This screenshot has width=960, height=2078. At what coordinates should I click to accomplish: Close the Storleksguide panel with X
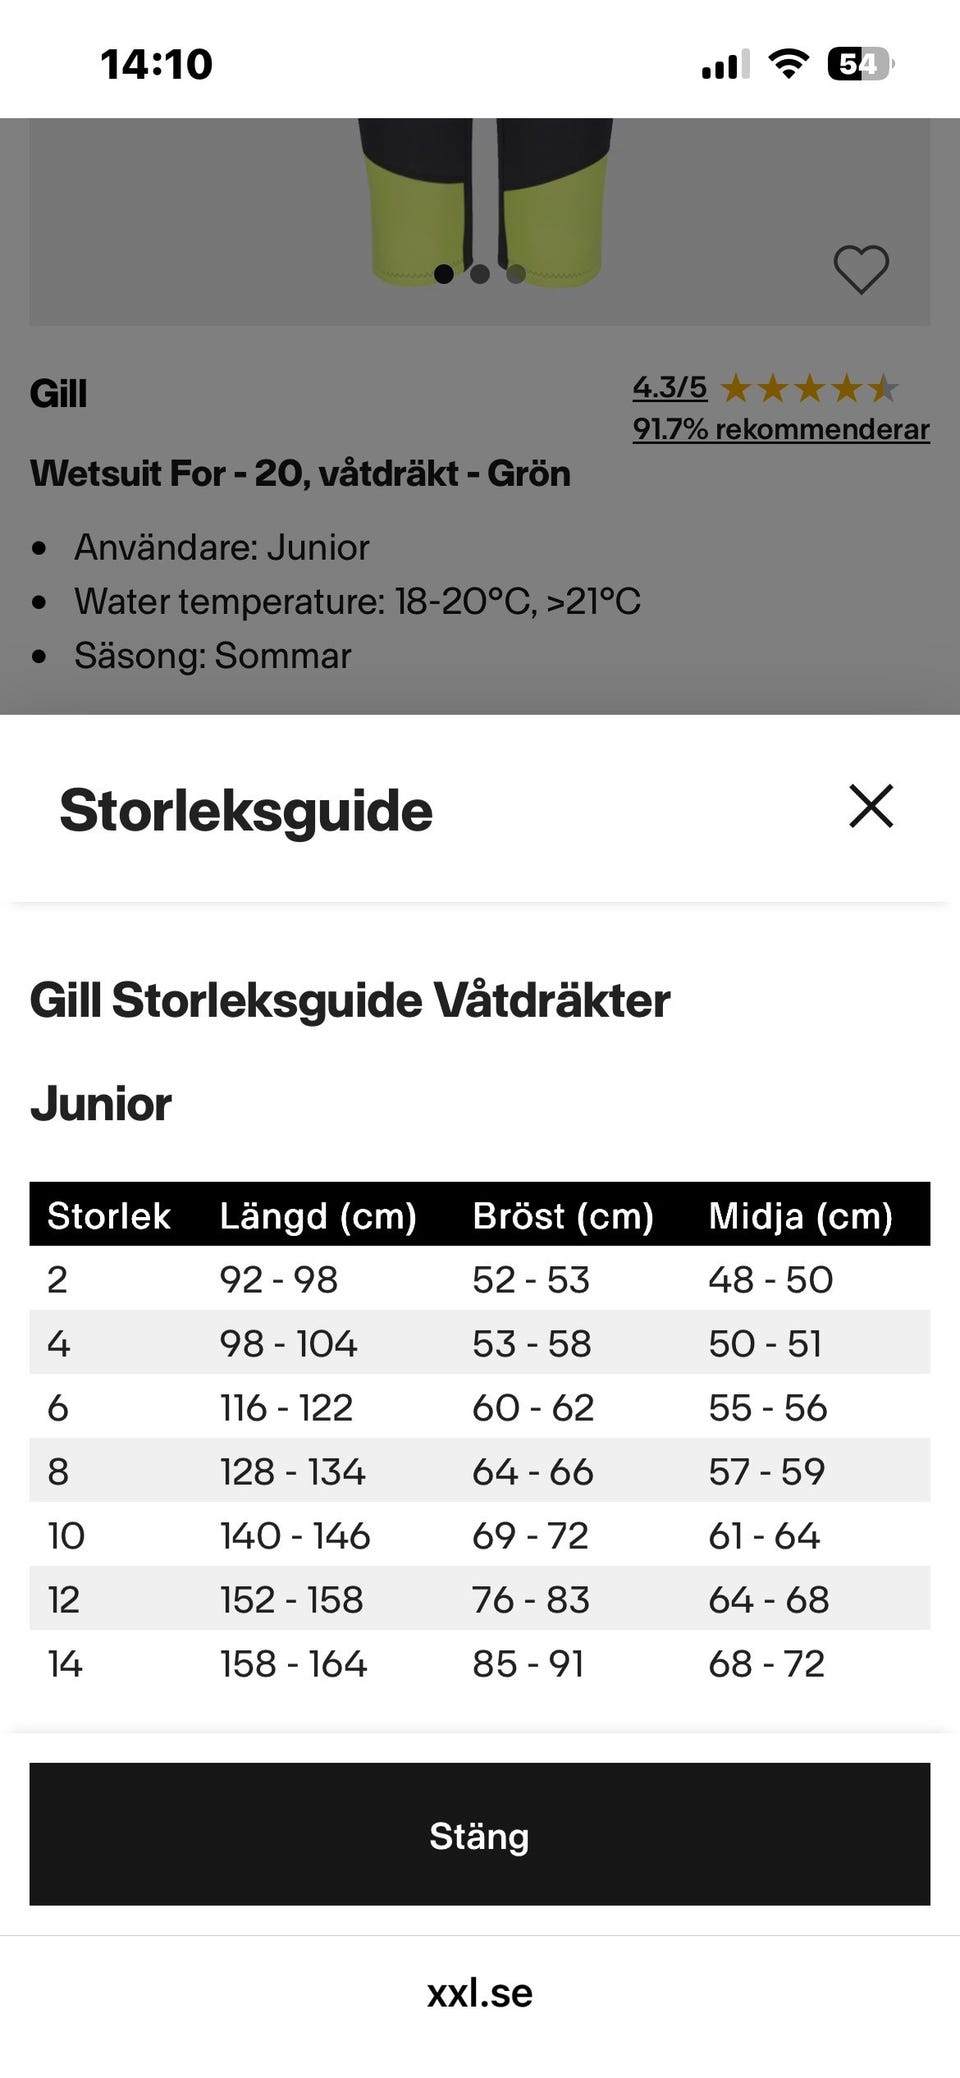(871, 806)
